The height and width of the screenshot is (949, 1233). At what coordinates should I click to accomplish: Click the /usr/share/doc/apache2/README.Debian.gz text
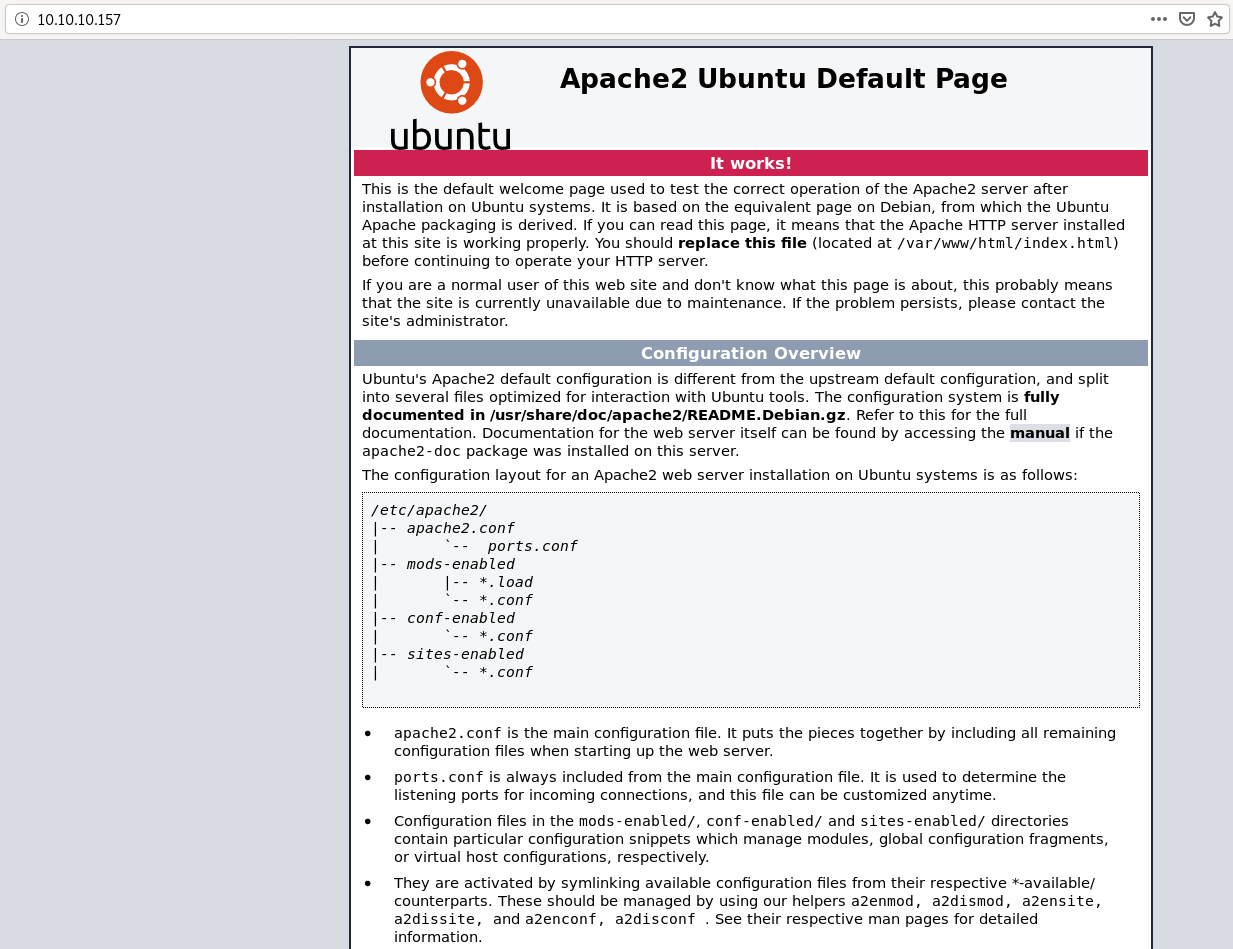[668, 415]
